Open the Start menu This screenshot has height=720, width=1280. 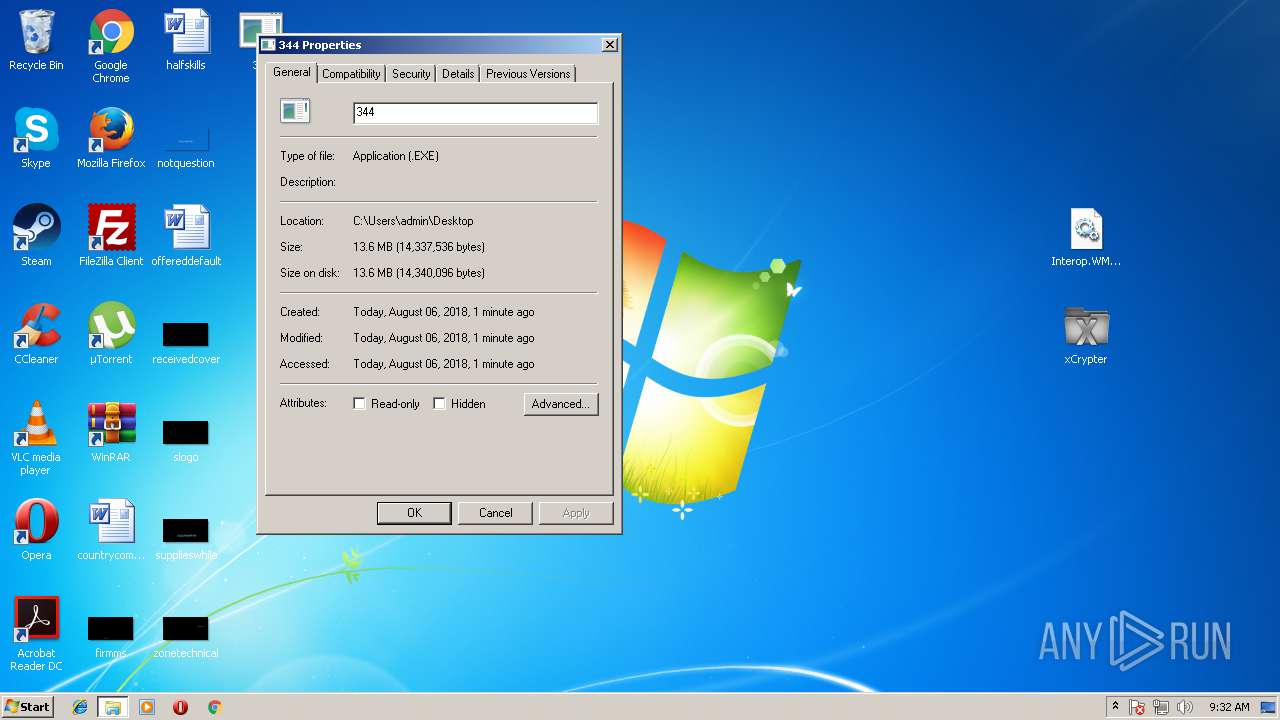coord(28,707)
